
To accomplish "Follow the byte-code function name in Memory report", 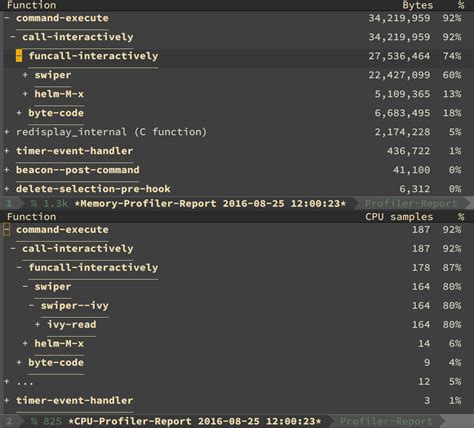I will point(56,113).
